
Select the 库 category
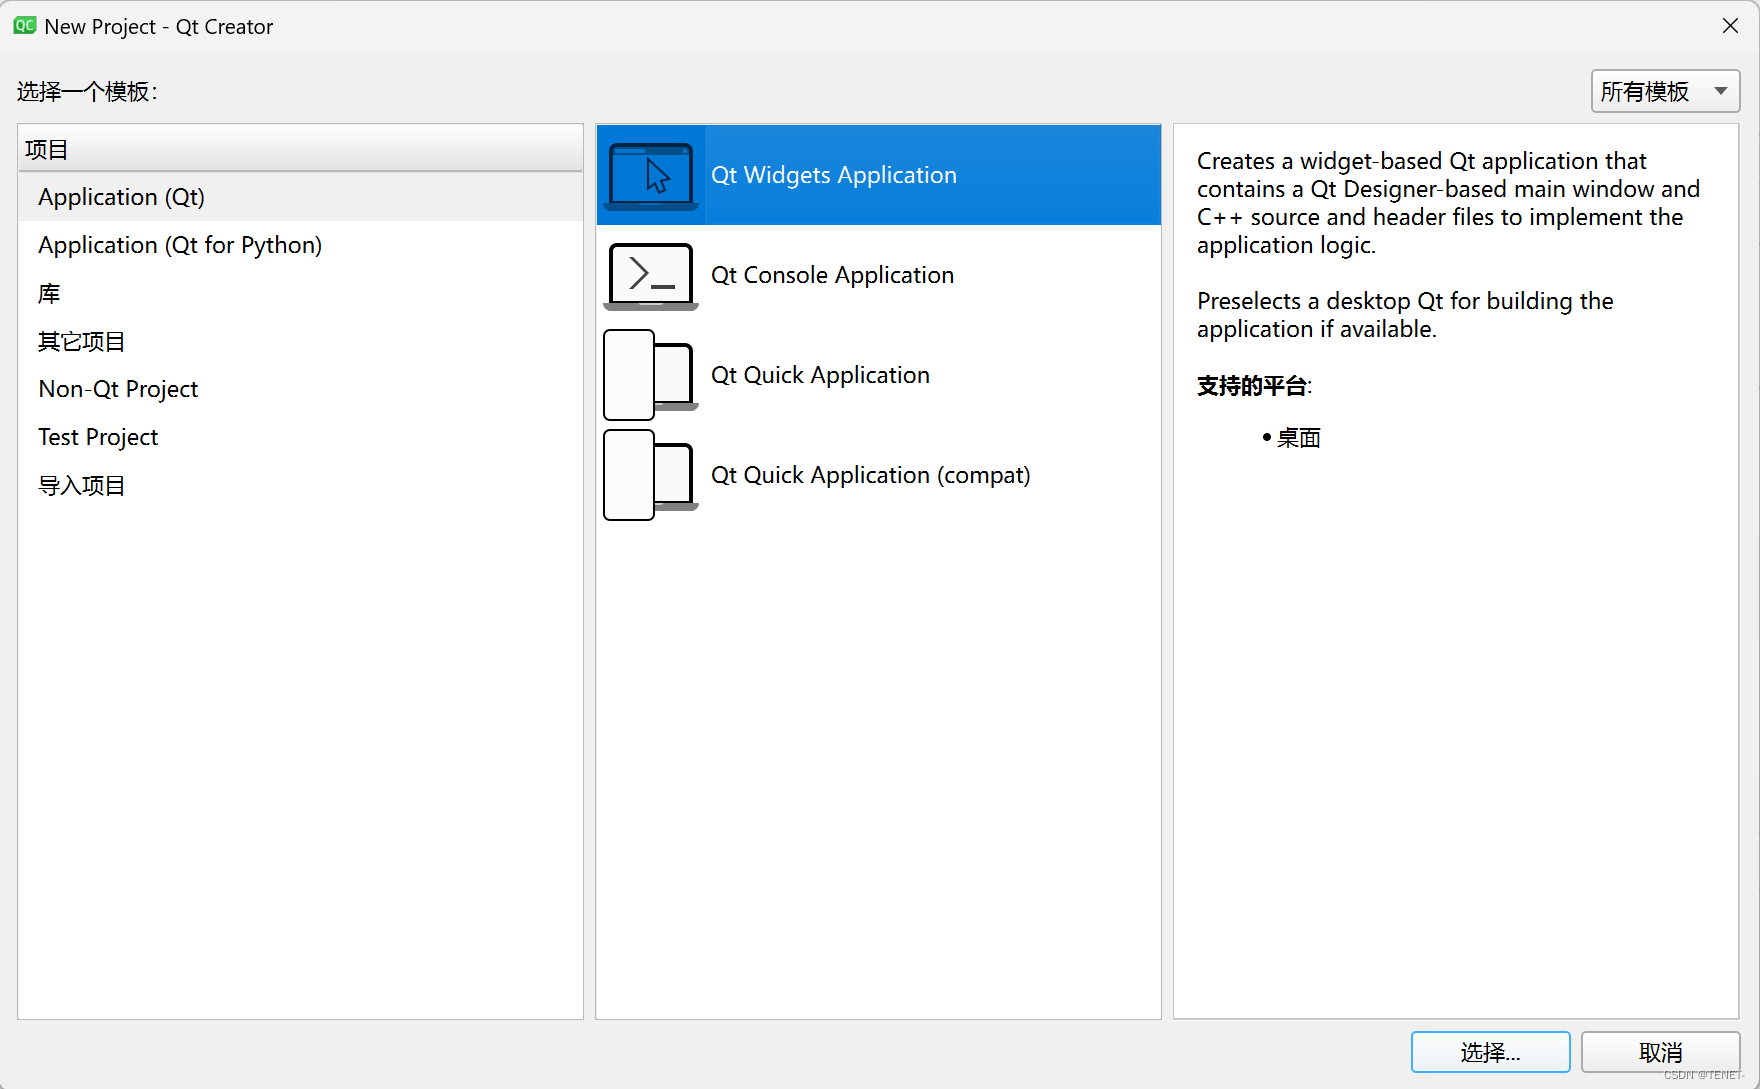pyautogui.click(x=300, y=293)
